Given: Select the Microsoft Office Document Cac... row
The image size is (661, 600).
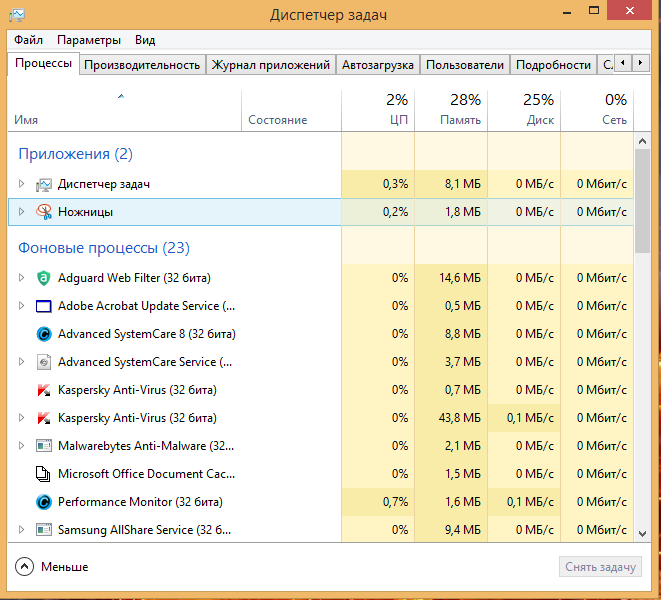Looking at the screenshot, I should (x=320, y=474).
